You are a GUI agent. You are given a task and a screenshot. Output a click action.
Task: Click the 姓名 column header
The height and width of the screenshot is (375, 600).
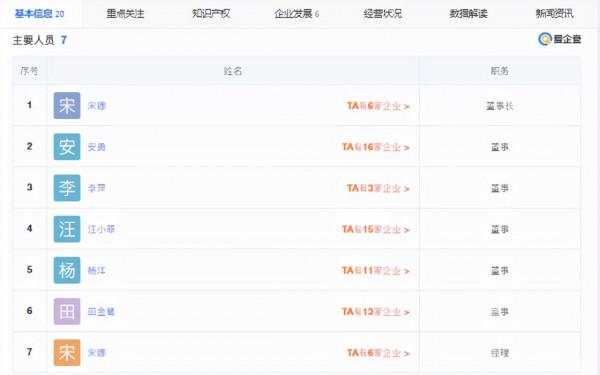tap(233, 71)
